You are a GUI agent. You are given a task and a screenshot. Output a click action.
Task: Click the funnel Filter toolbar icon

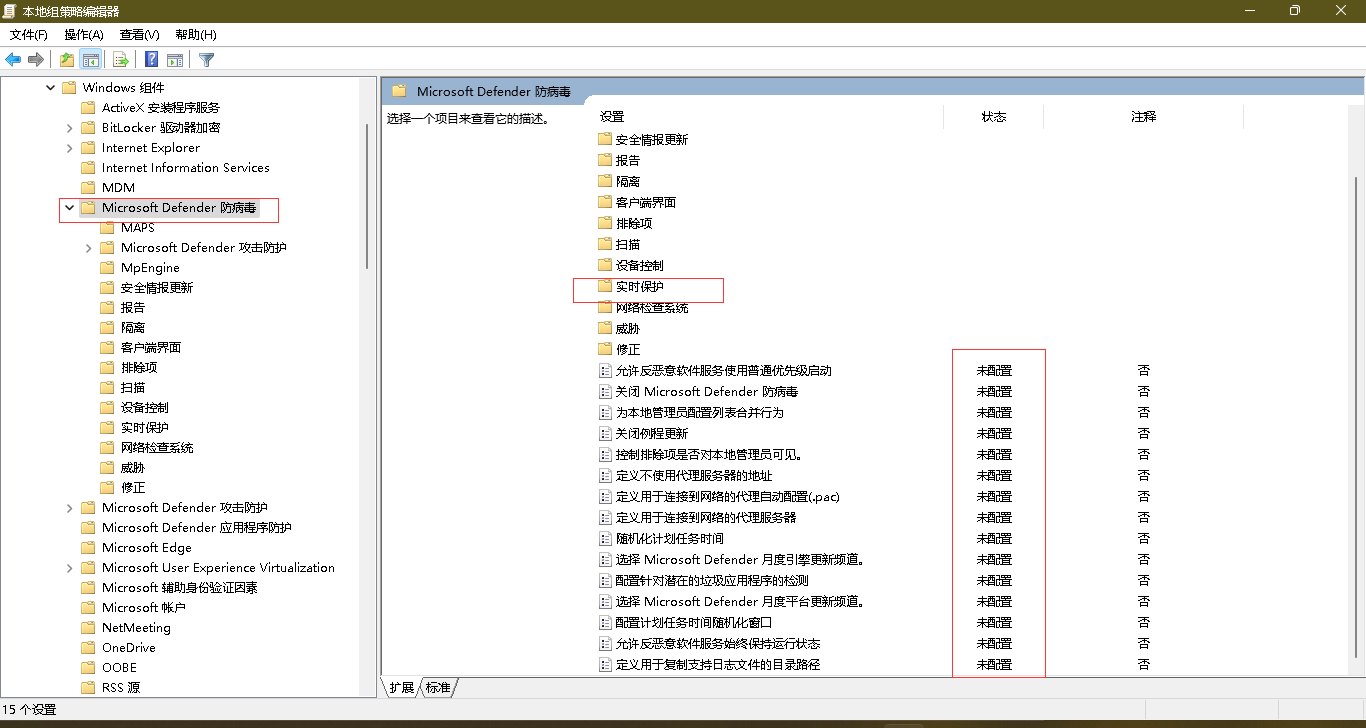coord(206,60)
